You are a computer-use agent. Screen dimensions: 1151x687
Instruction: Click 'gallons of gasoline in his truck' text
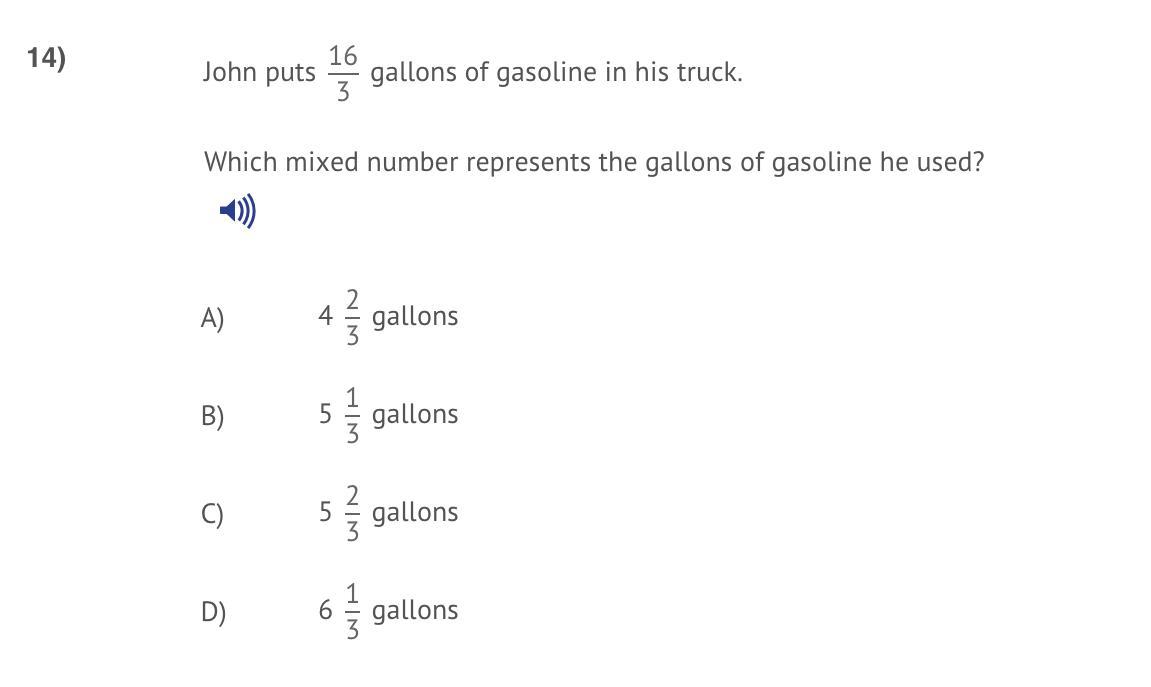click(x=556, y=72)
